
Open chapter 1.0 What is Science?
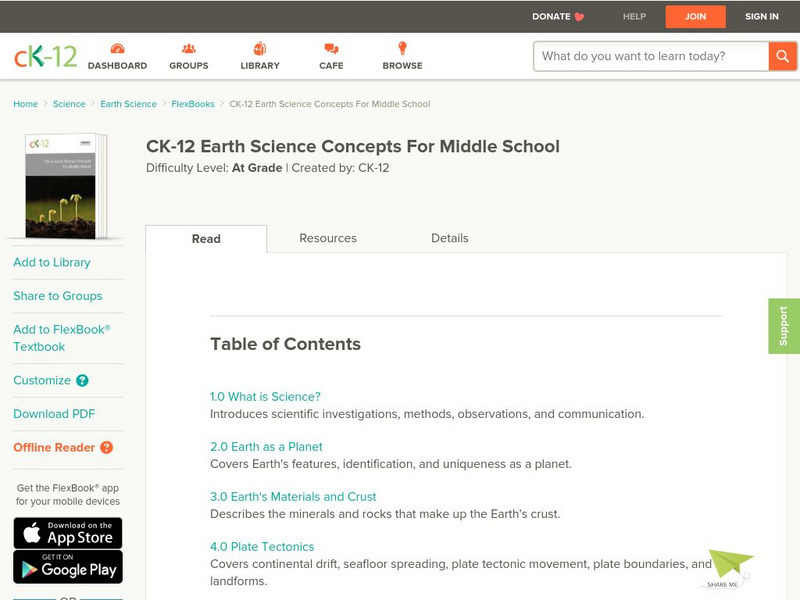coord(265,397)
